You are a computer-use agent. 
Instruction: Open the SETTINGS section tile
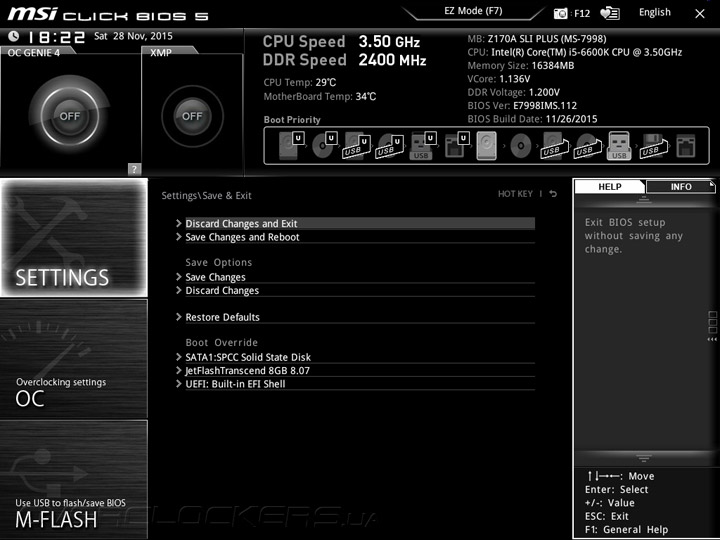74,237
